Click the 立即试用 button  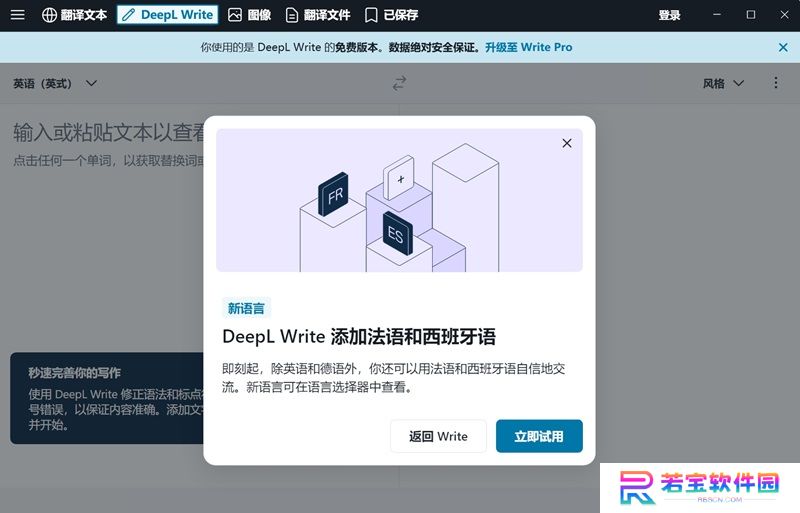coord(539,436)
